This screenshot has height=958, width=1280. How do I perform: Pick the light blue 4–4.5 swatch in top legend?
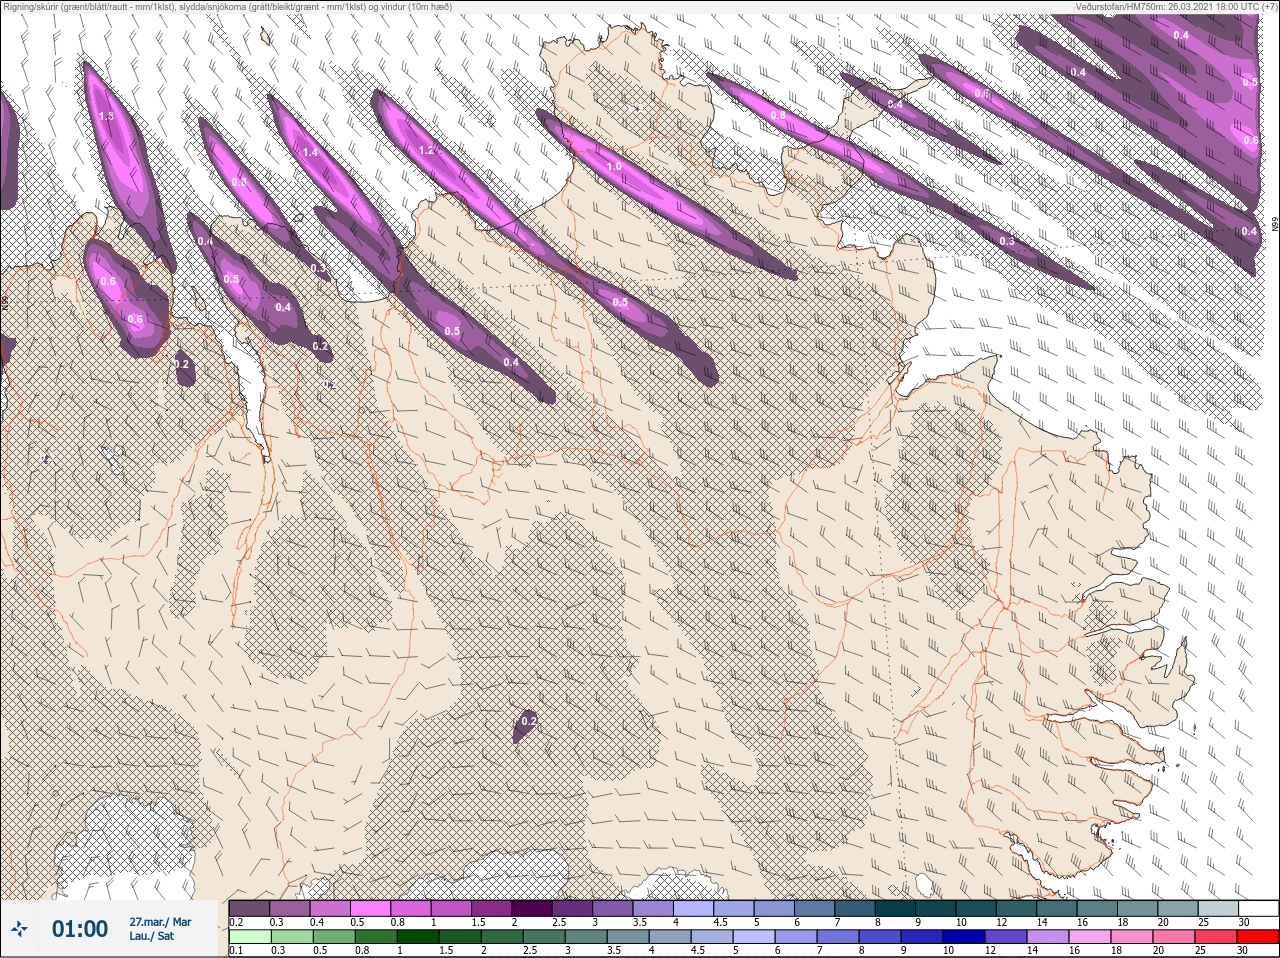[695, 908]
